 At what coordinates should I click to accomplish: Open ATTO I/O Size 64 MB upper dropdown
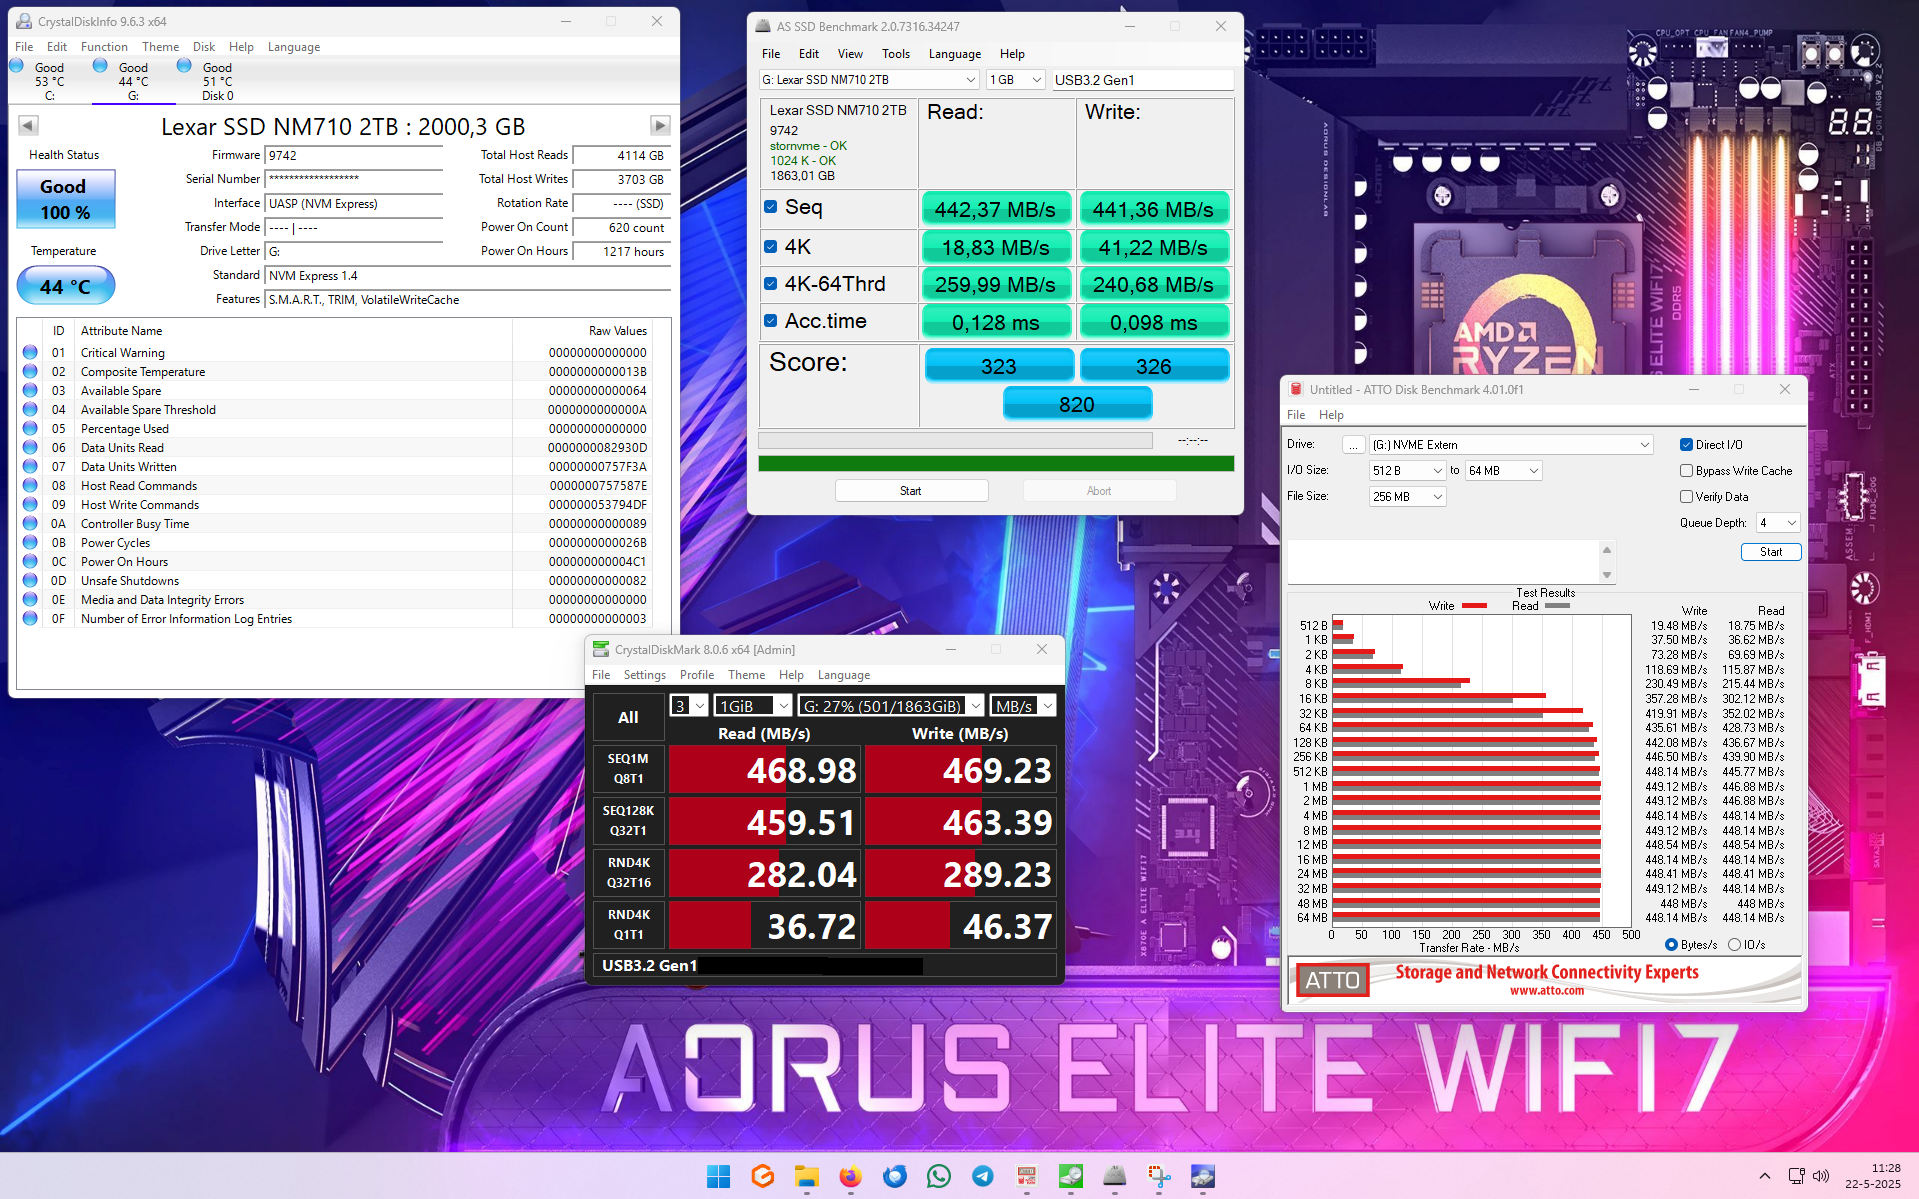click(1503, 471)
